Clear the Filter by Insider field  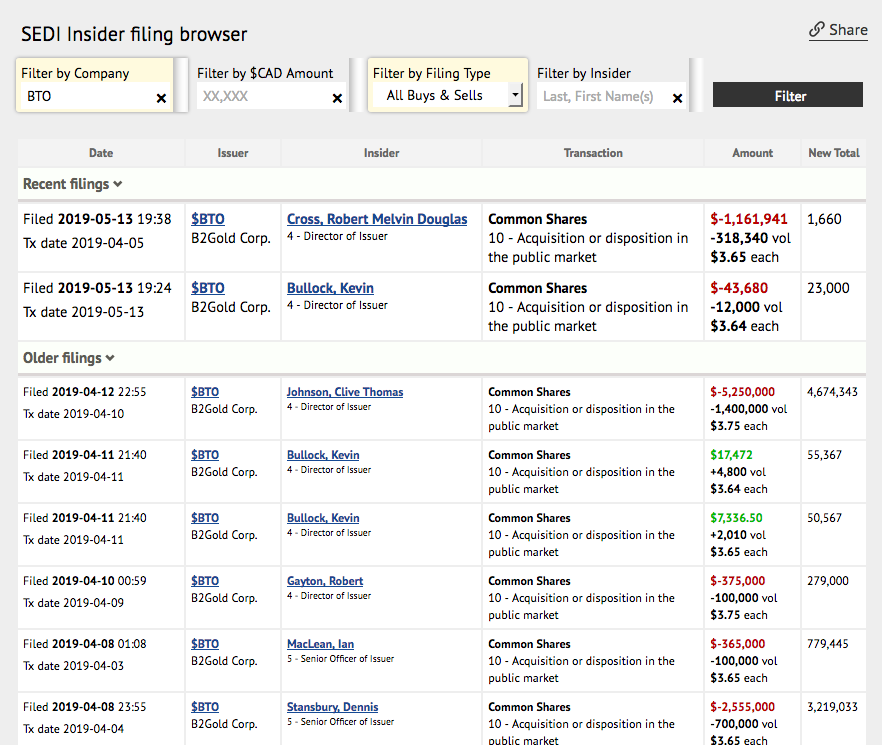pyautogui.click(x=677, y=98)
